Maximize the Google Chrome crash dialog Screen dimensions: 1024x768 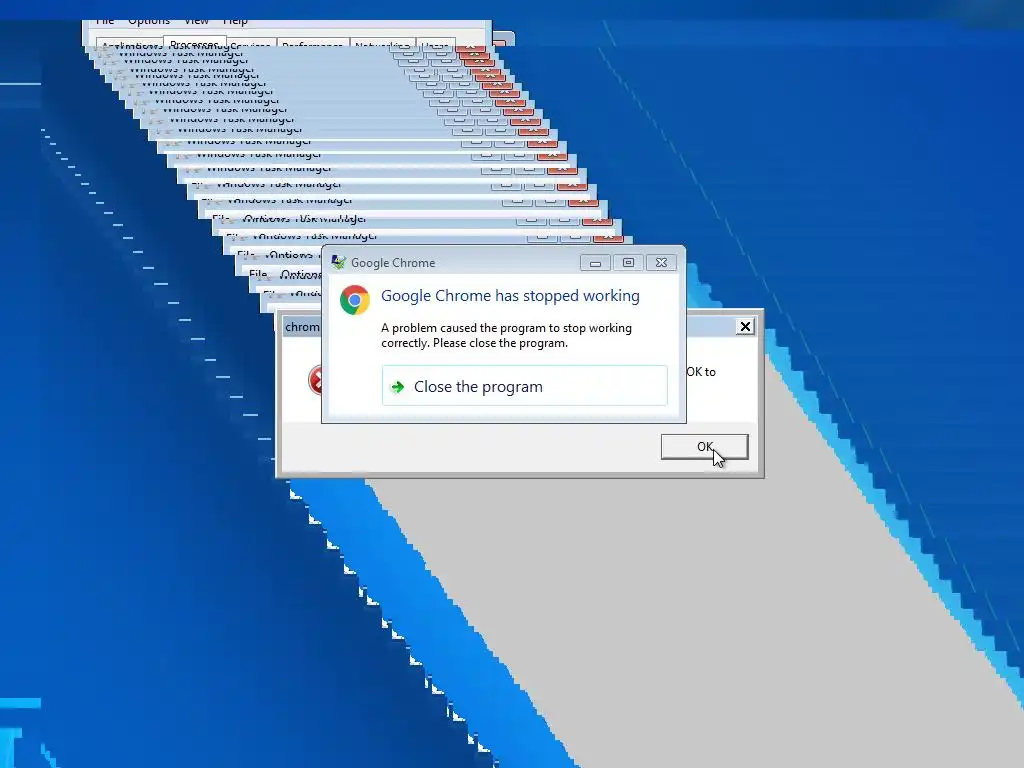click(x=628, y=263)
